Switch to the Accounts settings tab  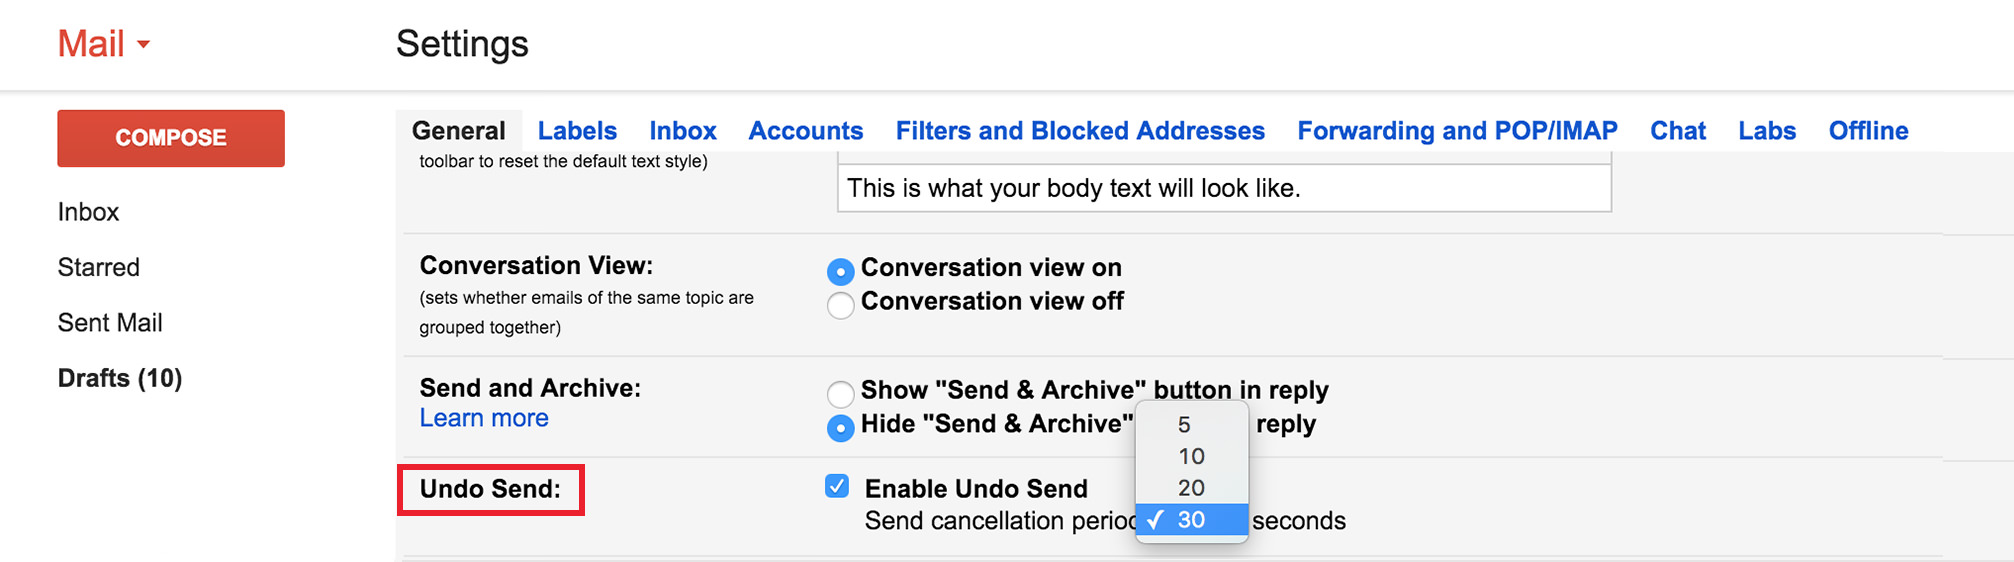(x=805, y=131)
